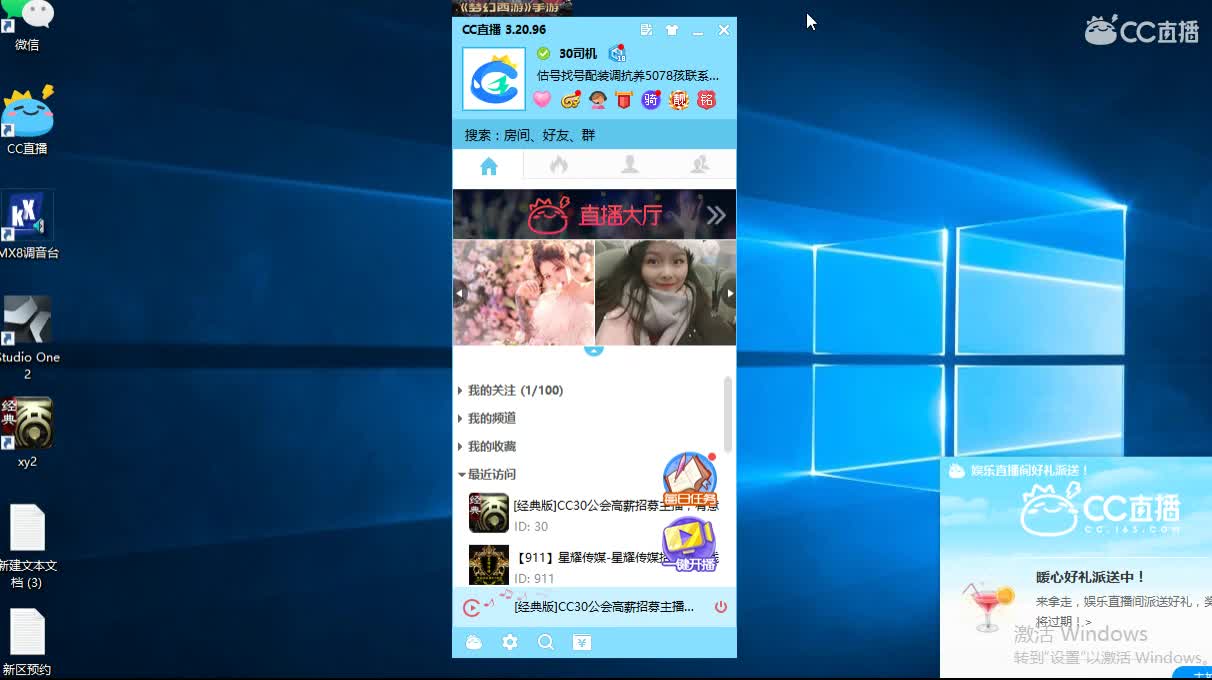
Task: Open the skin (shirt) icon in title bar
Action: point(672,30)
